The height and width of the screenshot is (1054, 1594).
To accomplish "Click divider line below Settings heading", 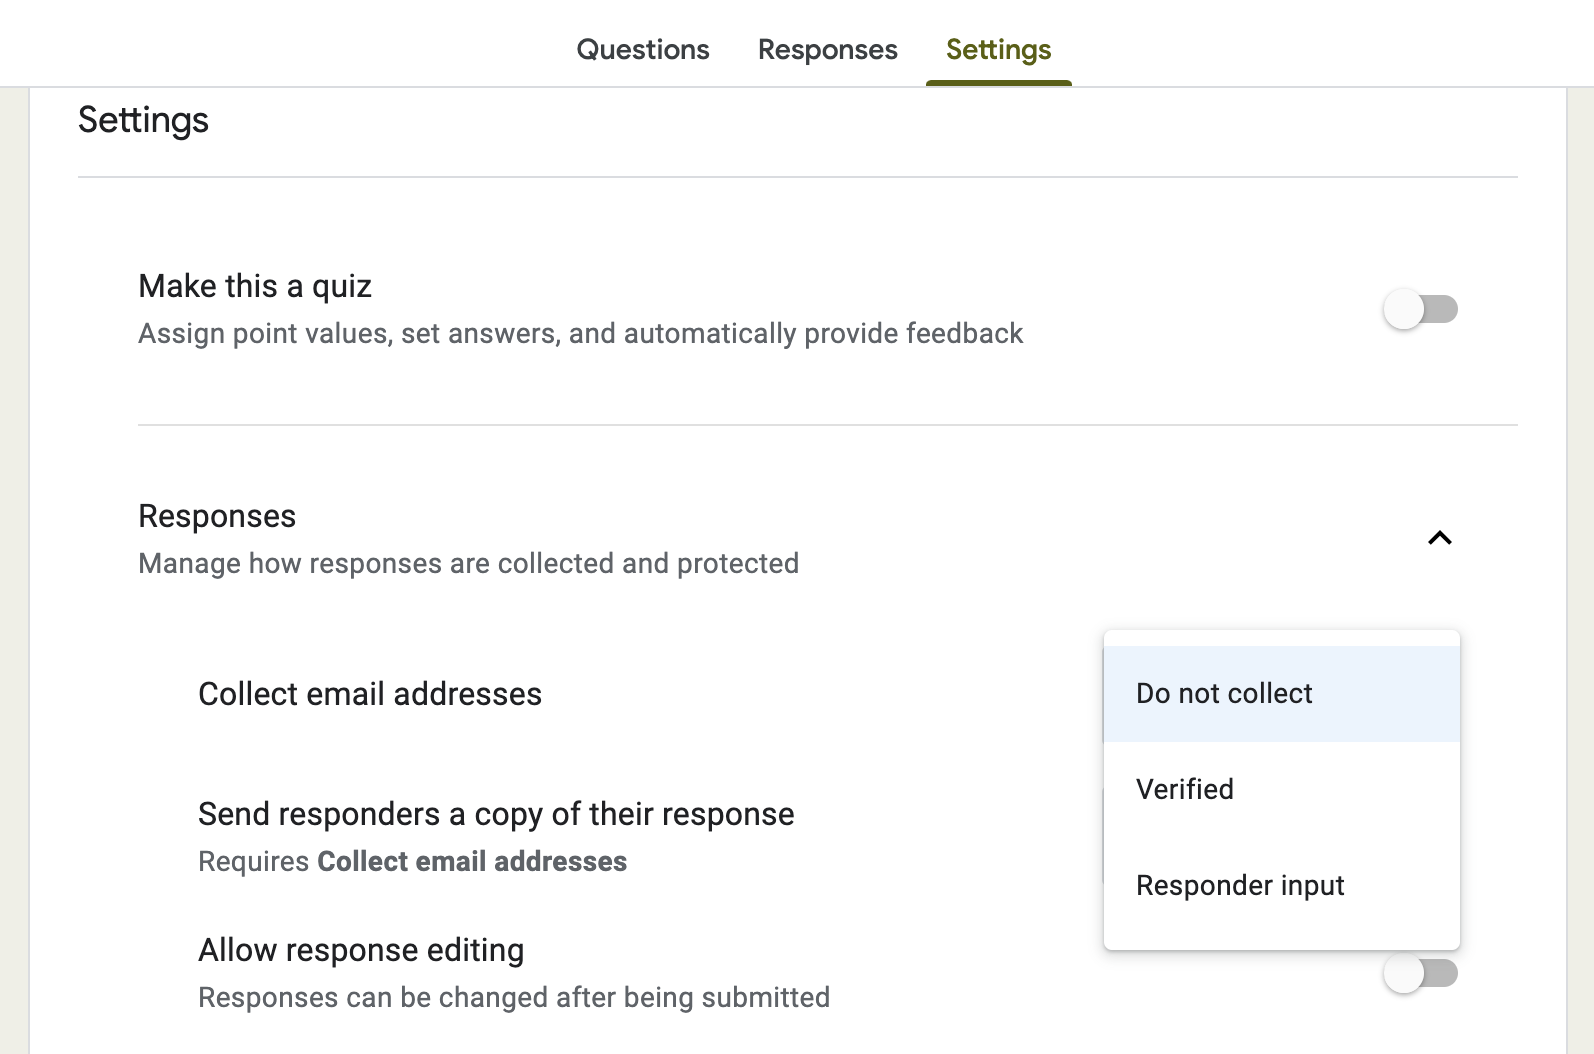I will 797,177.
